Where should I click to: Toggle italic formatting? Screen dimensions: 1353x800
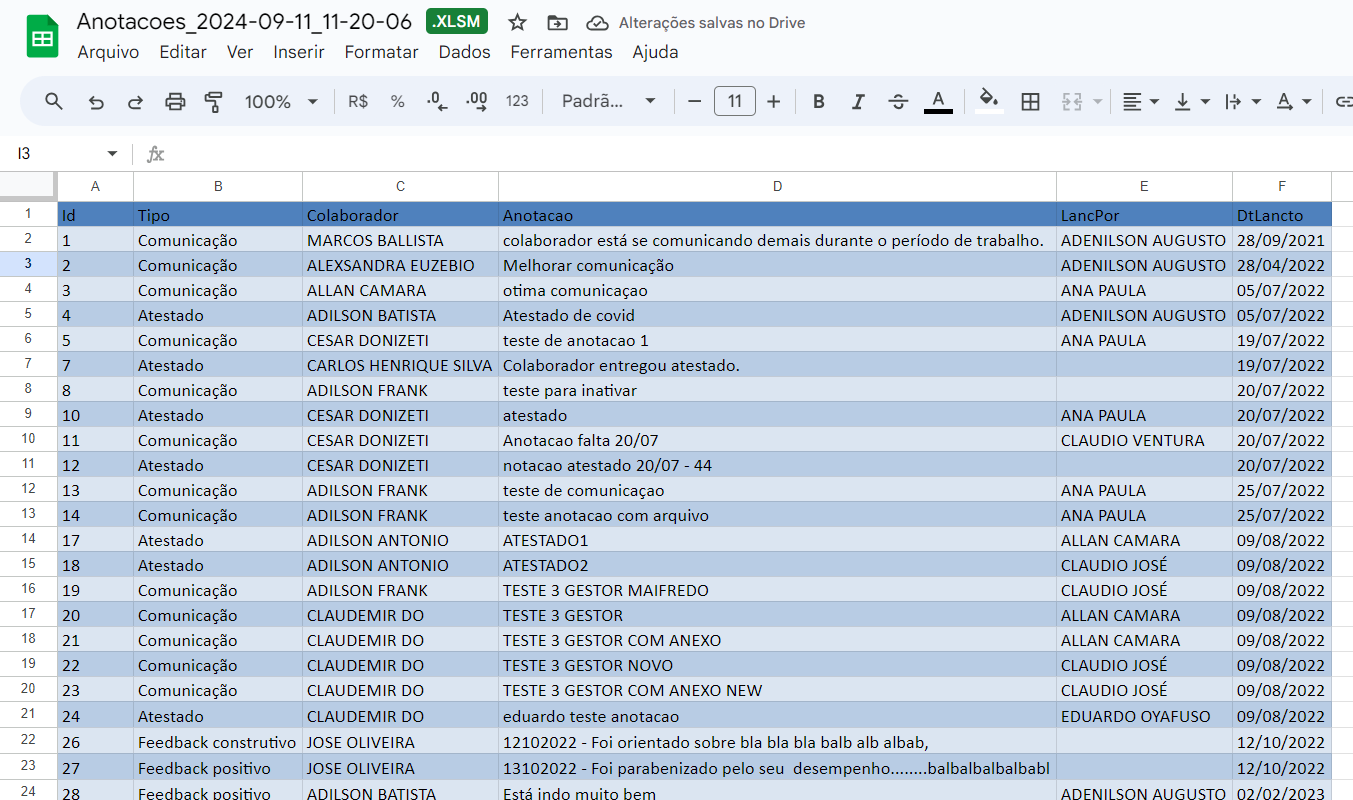coord(858,101)
